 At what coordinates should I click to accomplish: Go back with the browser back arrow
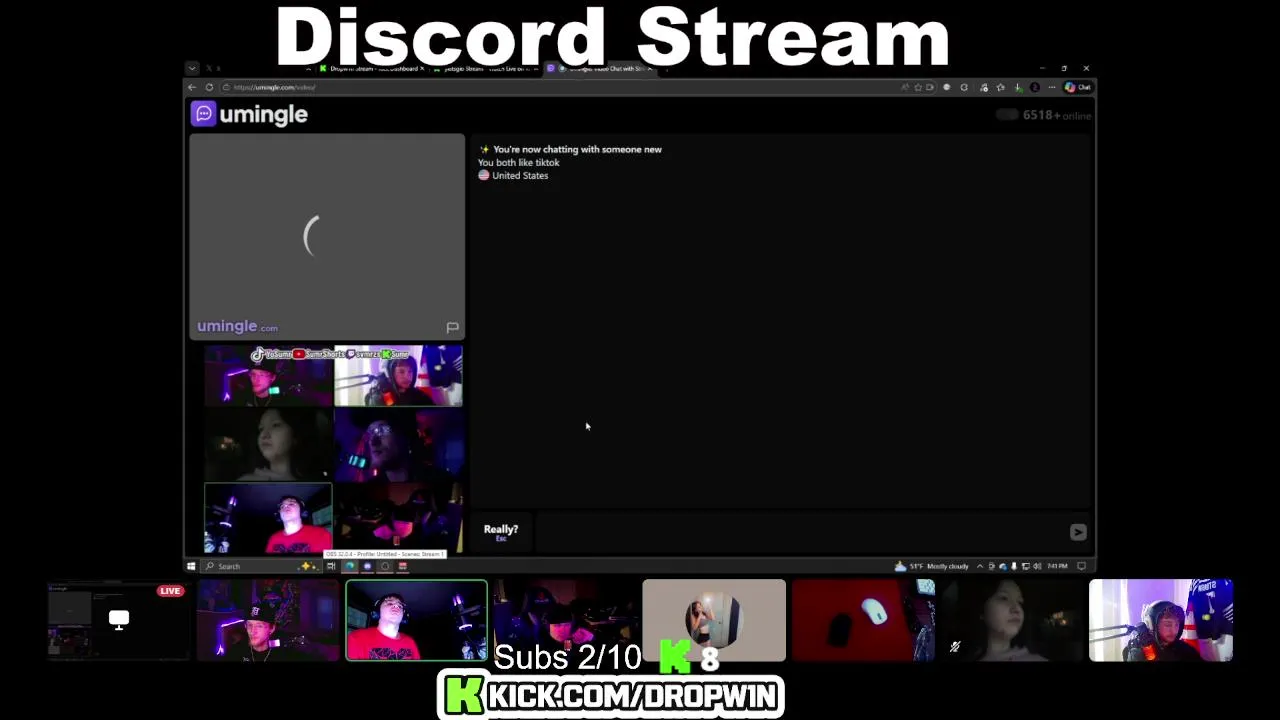(192, 87)
